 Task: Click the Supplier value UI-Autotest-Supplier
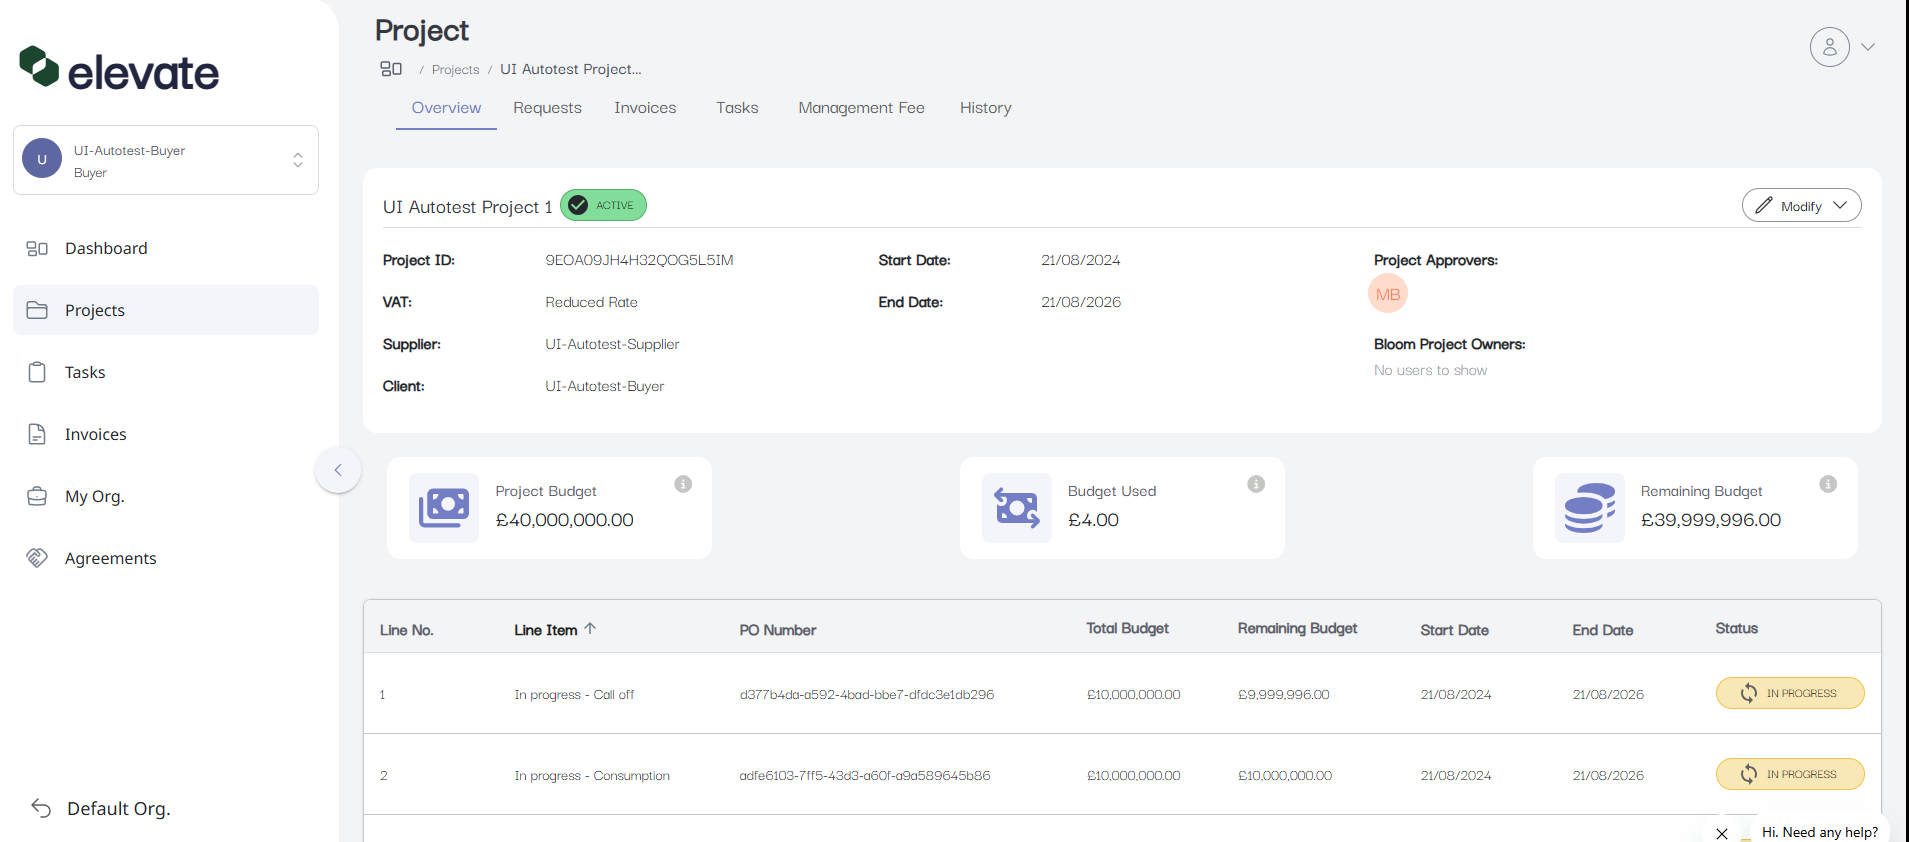point(612,344)
